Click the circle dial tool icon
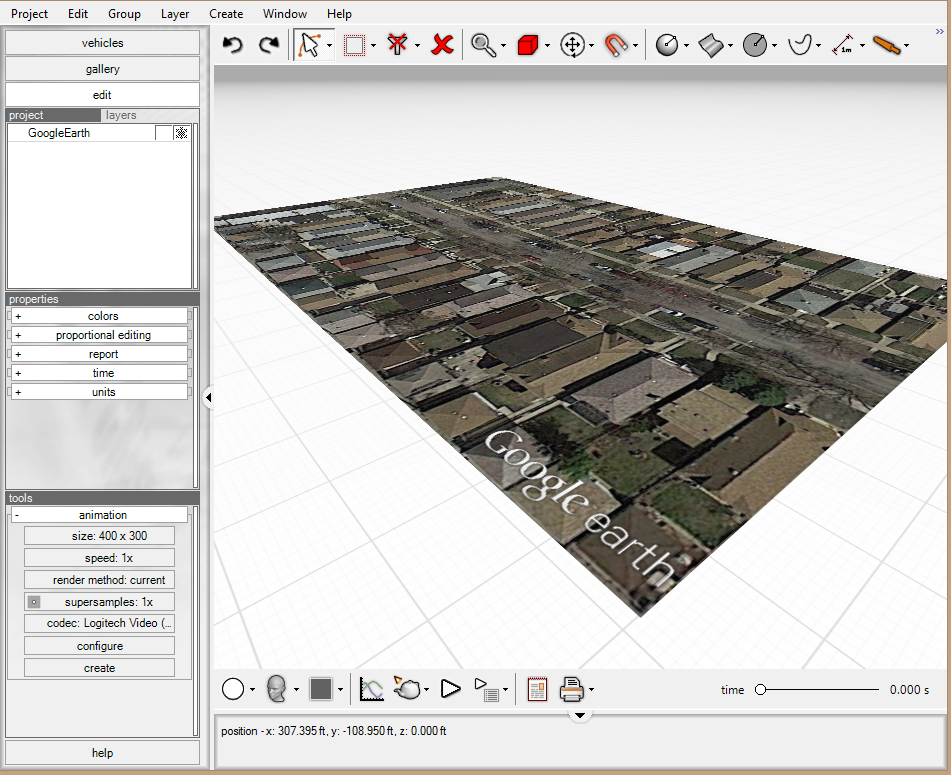Viewport: 951px width, 775px height. [x=667, y=45]
